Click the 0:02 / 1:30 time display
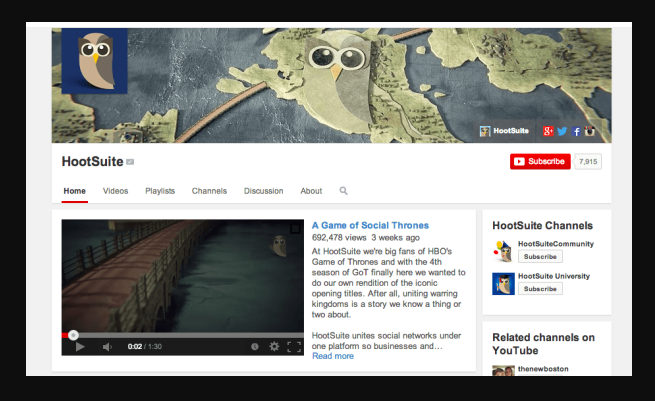655x401 pixels. coord(145,347)
